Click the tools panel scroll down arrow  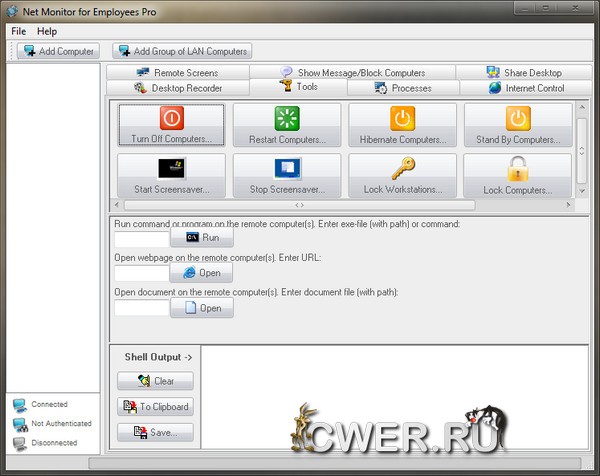[582, 191]
